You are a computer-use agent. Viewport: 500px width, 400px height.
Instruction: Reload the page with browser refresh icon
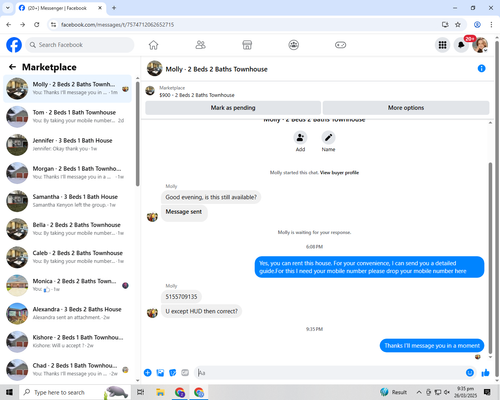[37, 25]
